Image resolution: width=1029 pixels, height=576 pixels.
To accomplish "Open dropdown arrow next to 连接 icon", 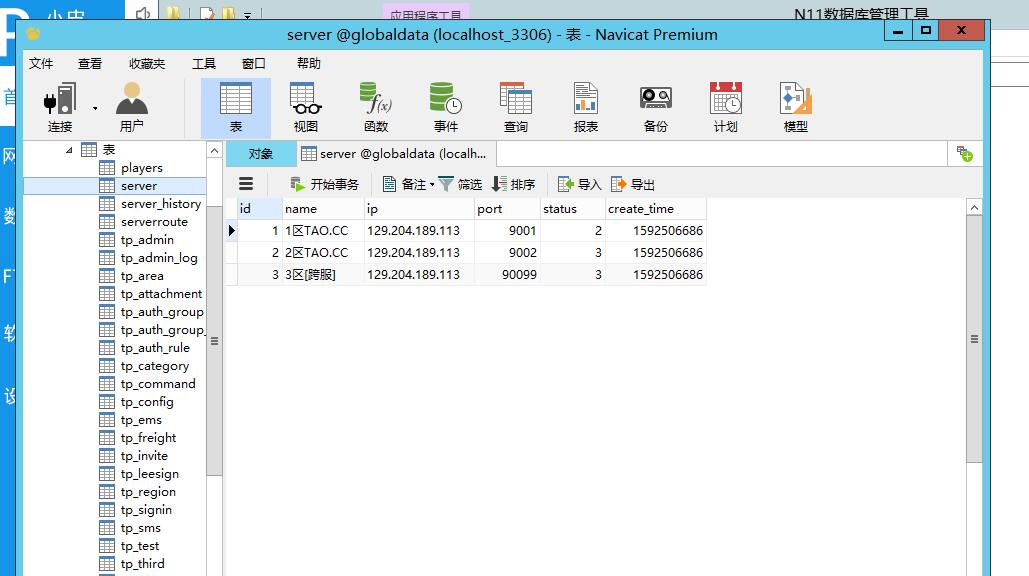I will pos(95,107).
